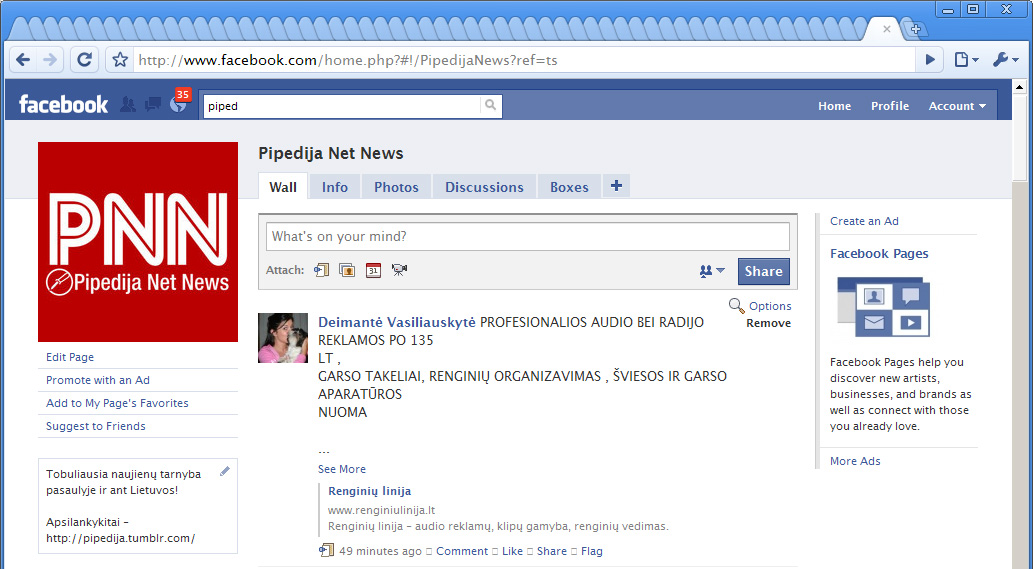Open the friend requests icon in header
Viewport: 1033px width, 569px height.
(x=128, y=105)
